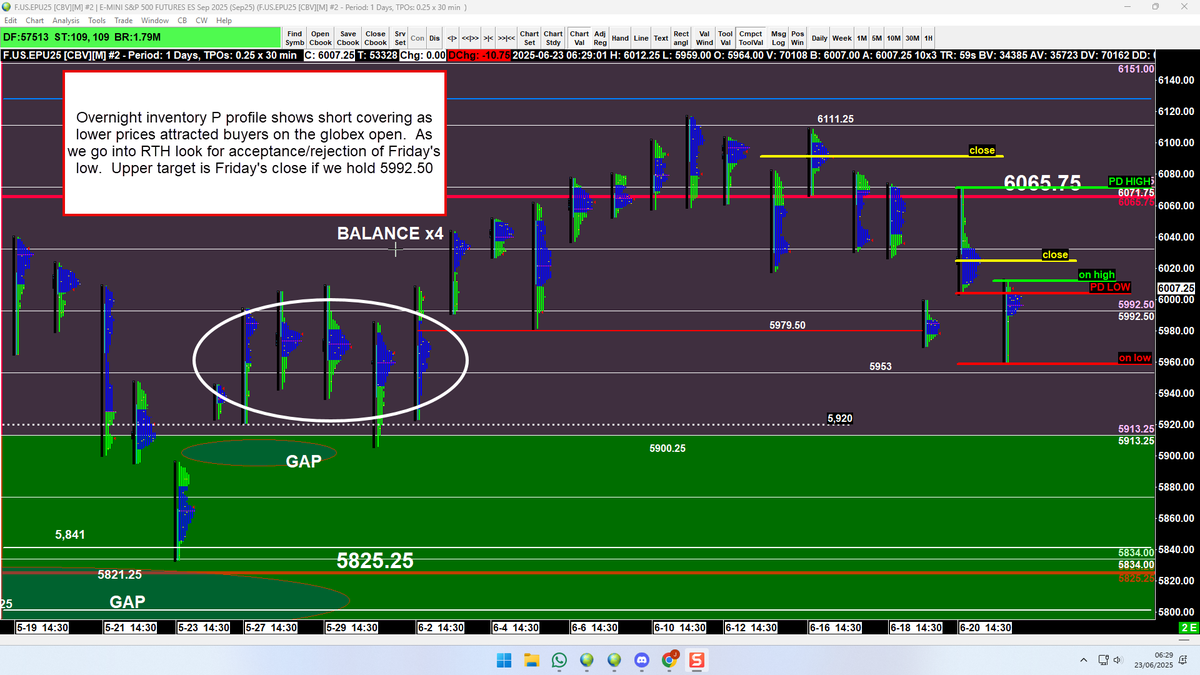This screenshot has width=1200, height=675.
Task: Click the 5979.50 level label
Action: point(788,325)
